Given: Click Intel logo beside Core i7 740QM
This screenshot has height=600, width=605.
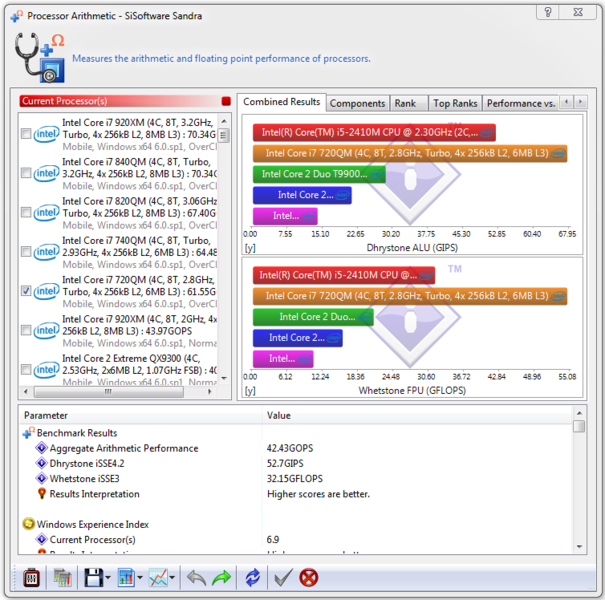Looking at the screenshot, I should click(x=46, y=252).
